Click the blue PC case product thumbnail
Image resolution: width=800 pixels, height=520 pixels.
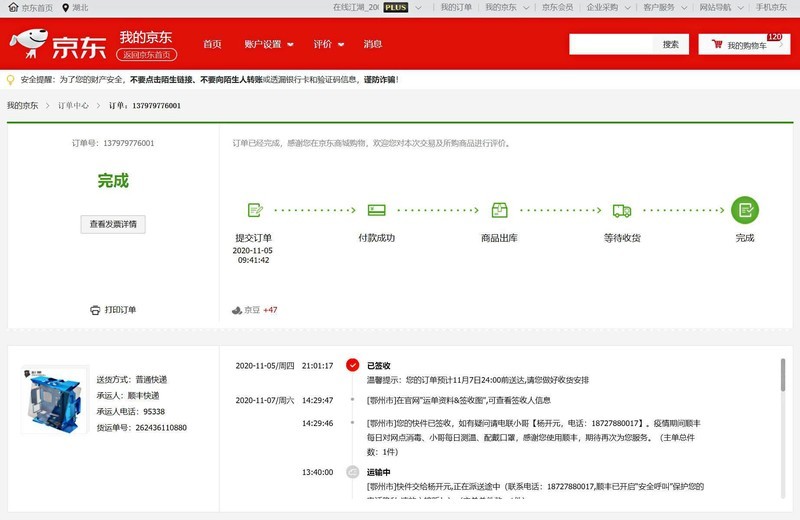tap(55, 400)
